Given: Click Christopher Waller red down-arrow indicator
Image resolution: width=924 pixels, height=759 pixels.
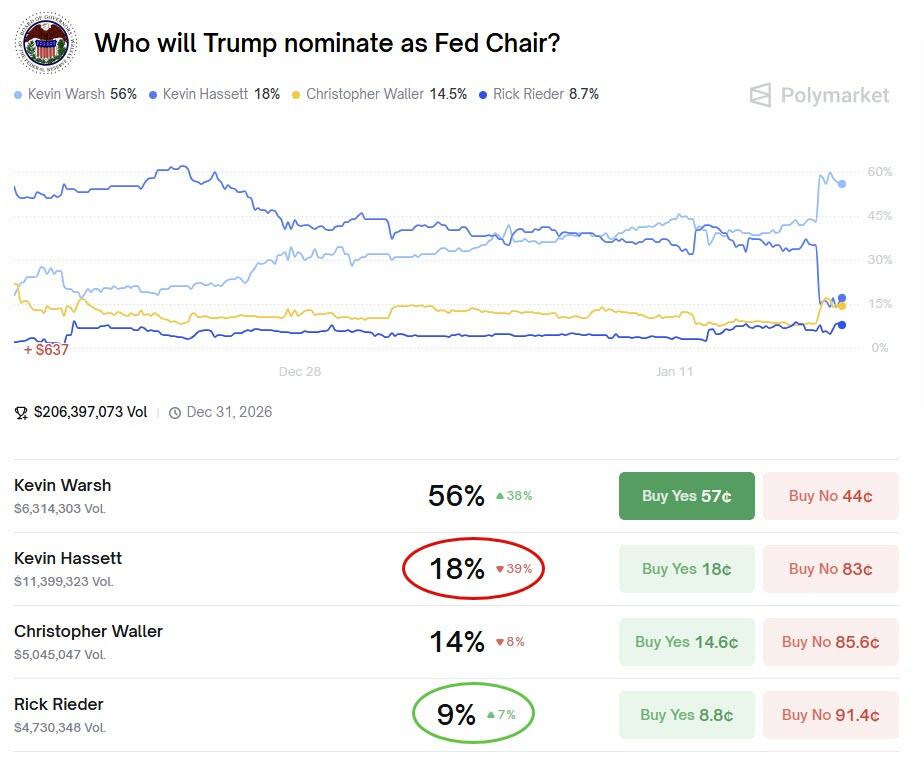Looking at the screenshot, I should click(x=500, y=642).
